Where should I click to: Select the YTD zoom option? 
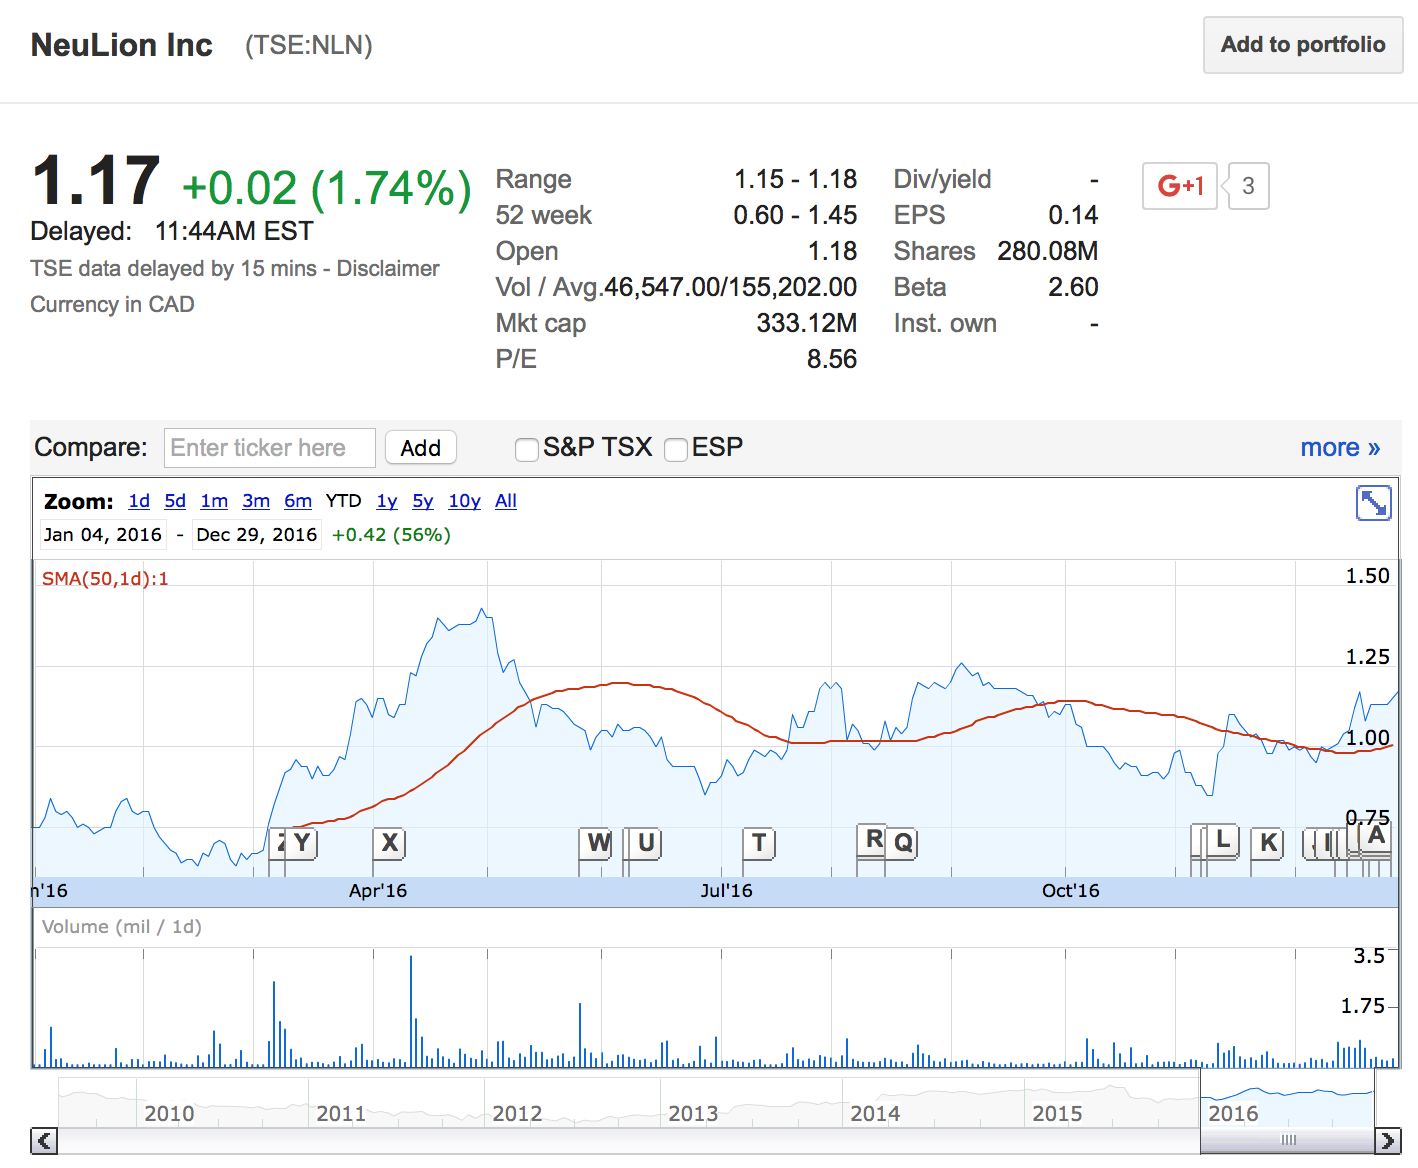pos(344,501)
